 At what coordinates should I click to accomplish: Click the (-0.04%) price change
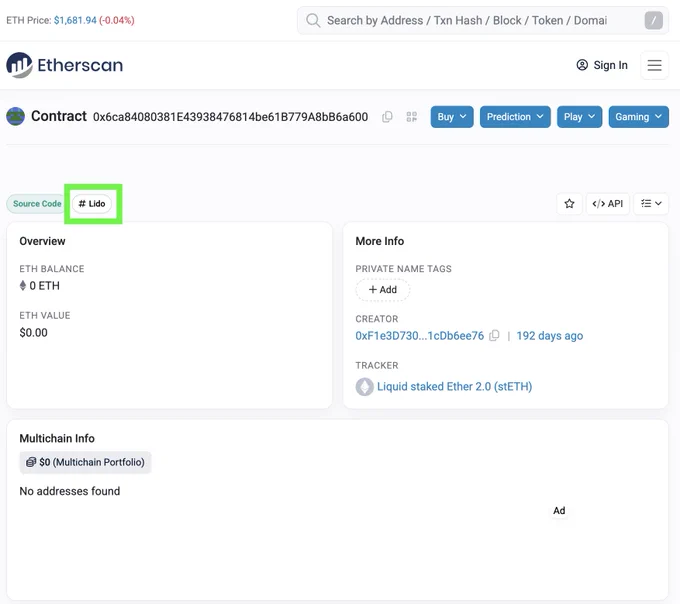(x=117, y=20)
